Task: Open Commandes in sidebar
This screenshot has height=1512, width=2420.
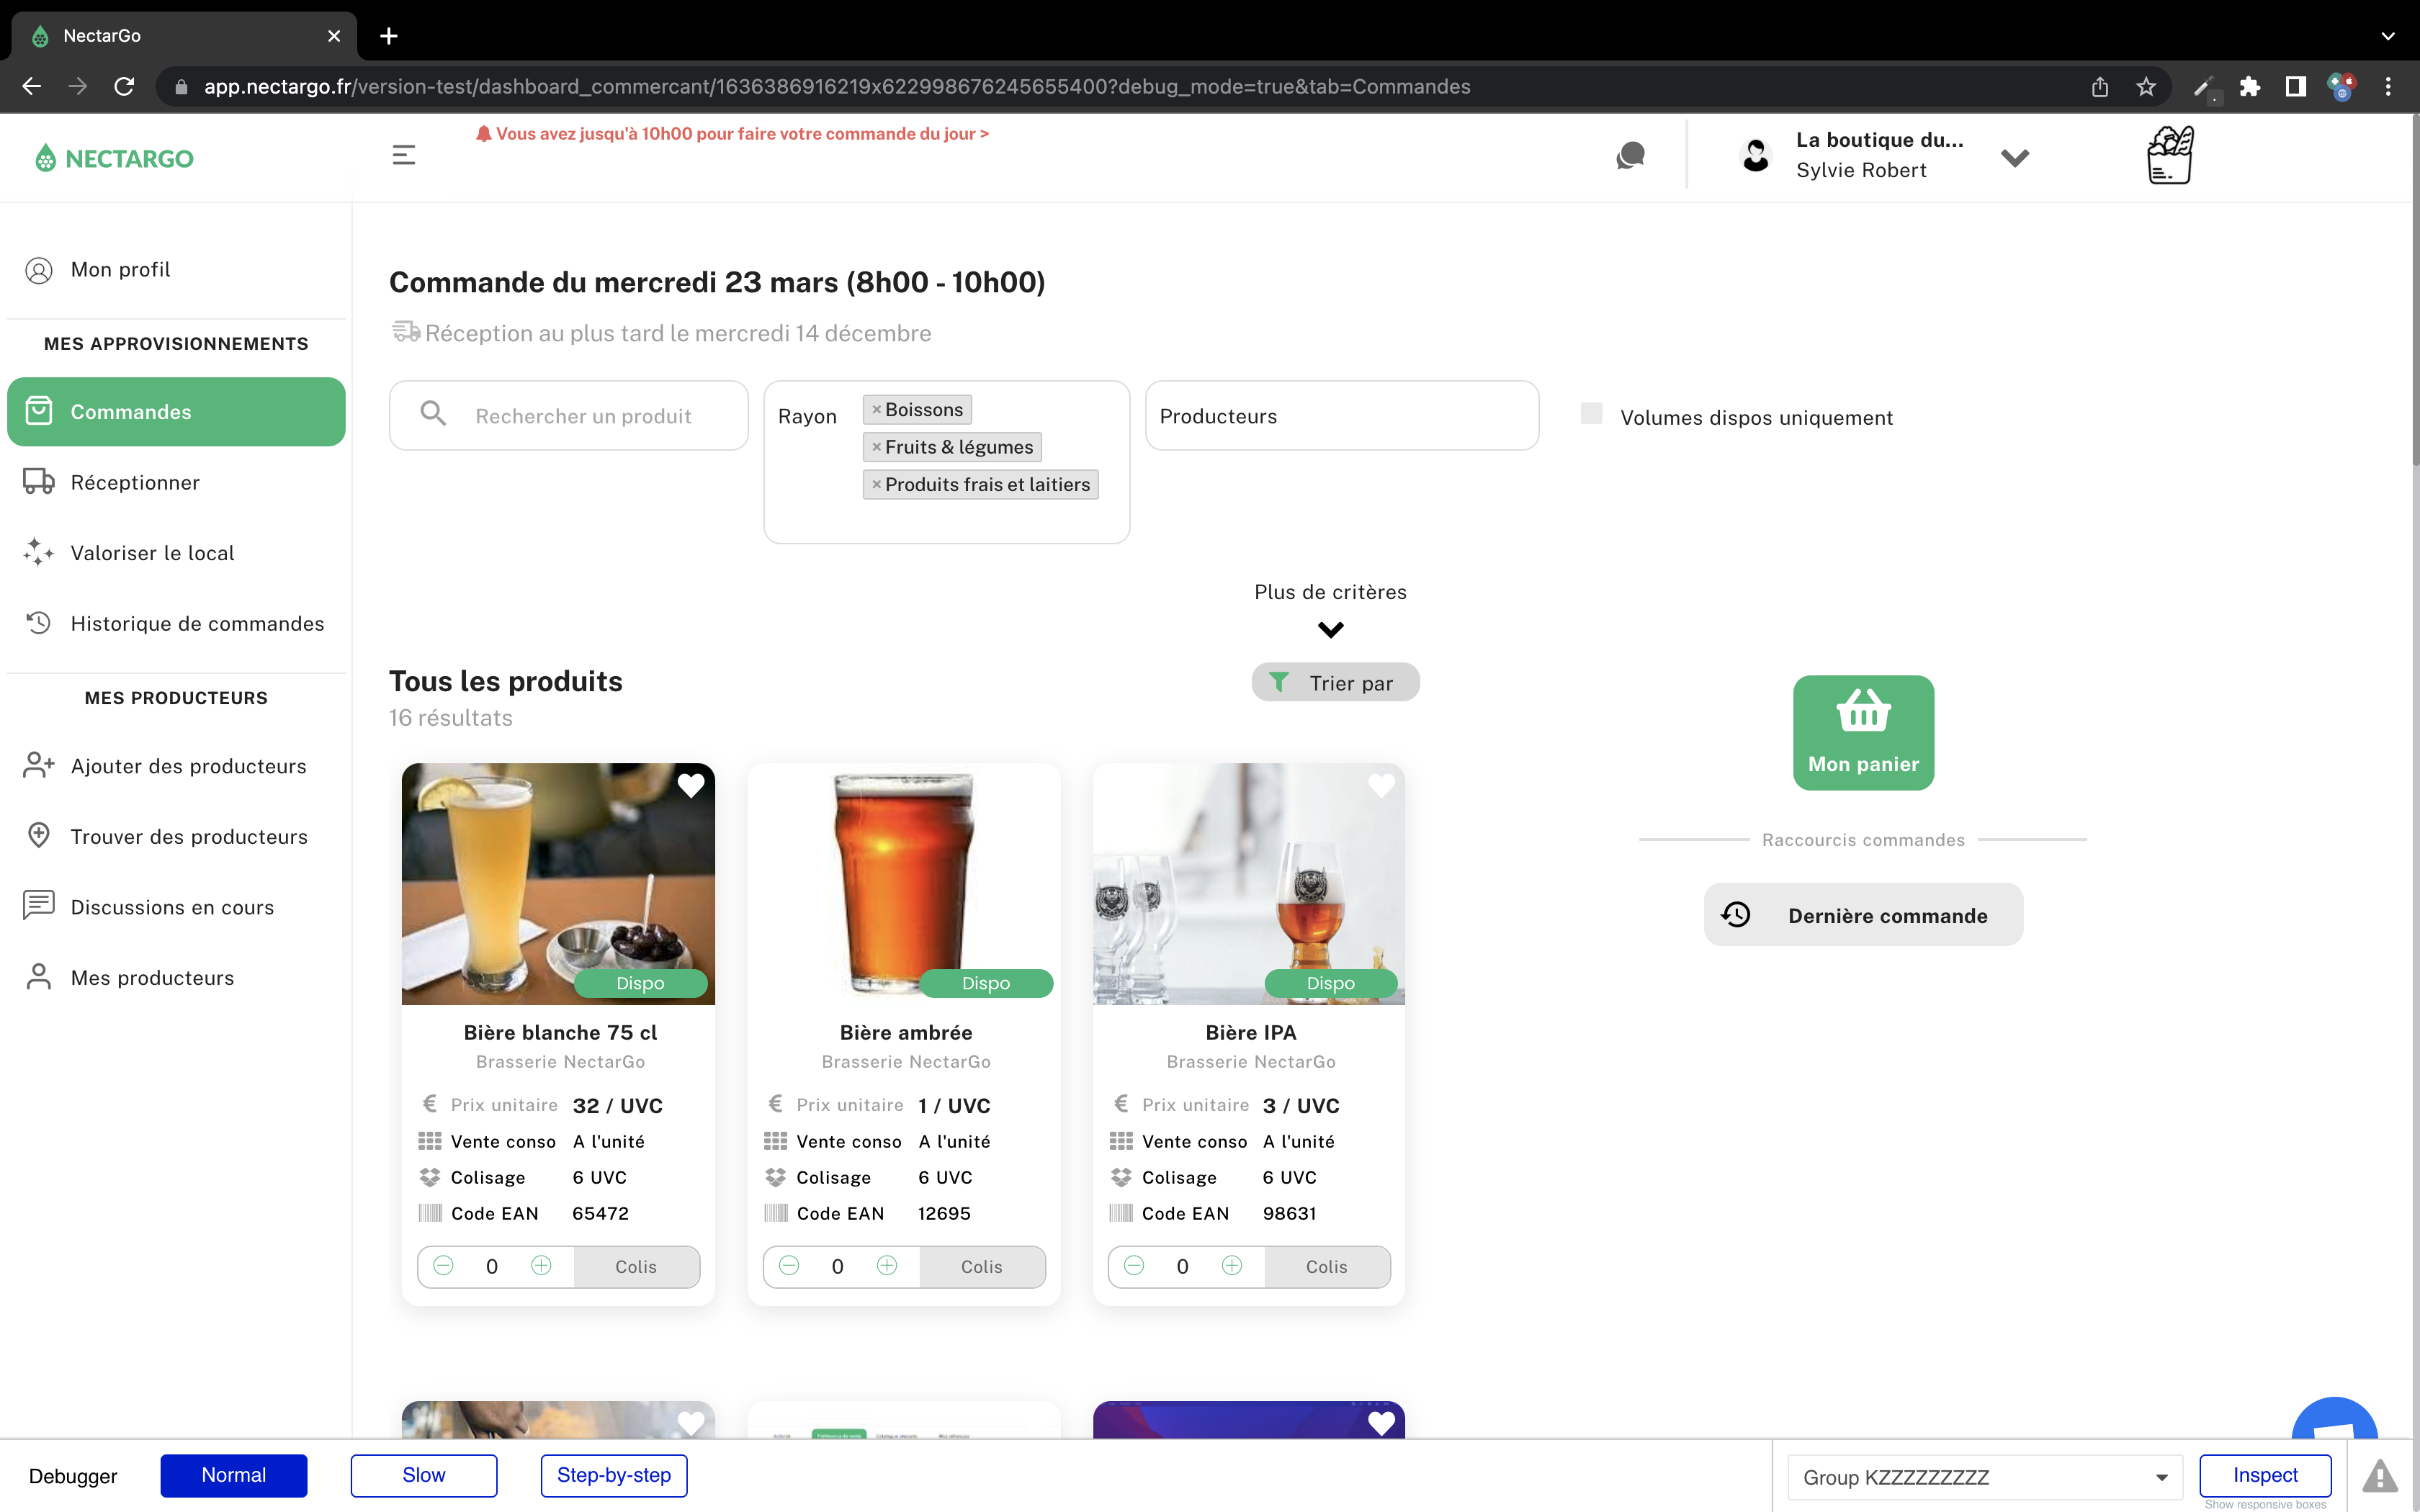Action: (x=176, y=412)
